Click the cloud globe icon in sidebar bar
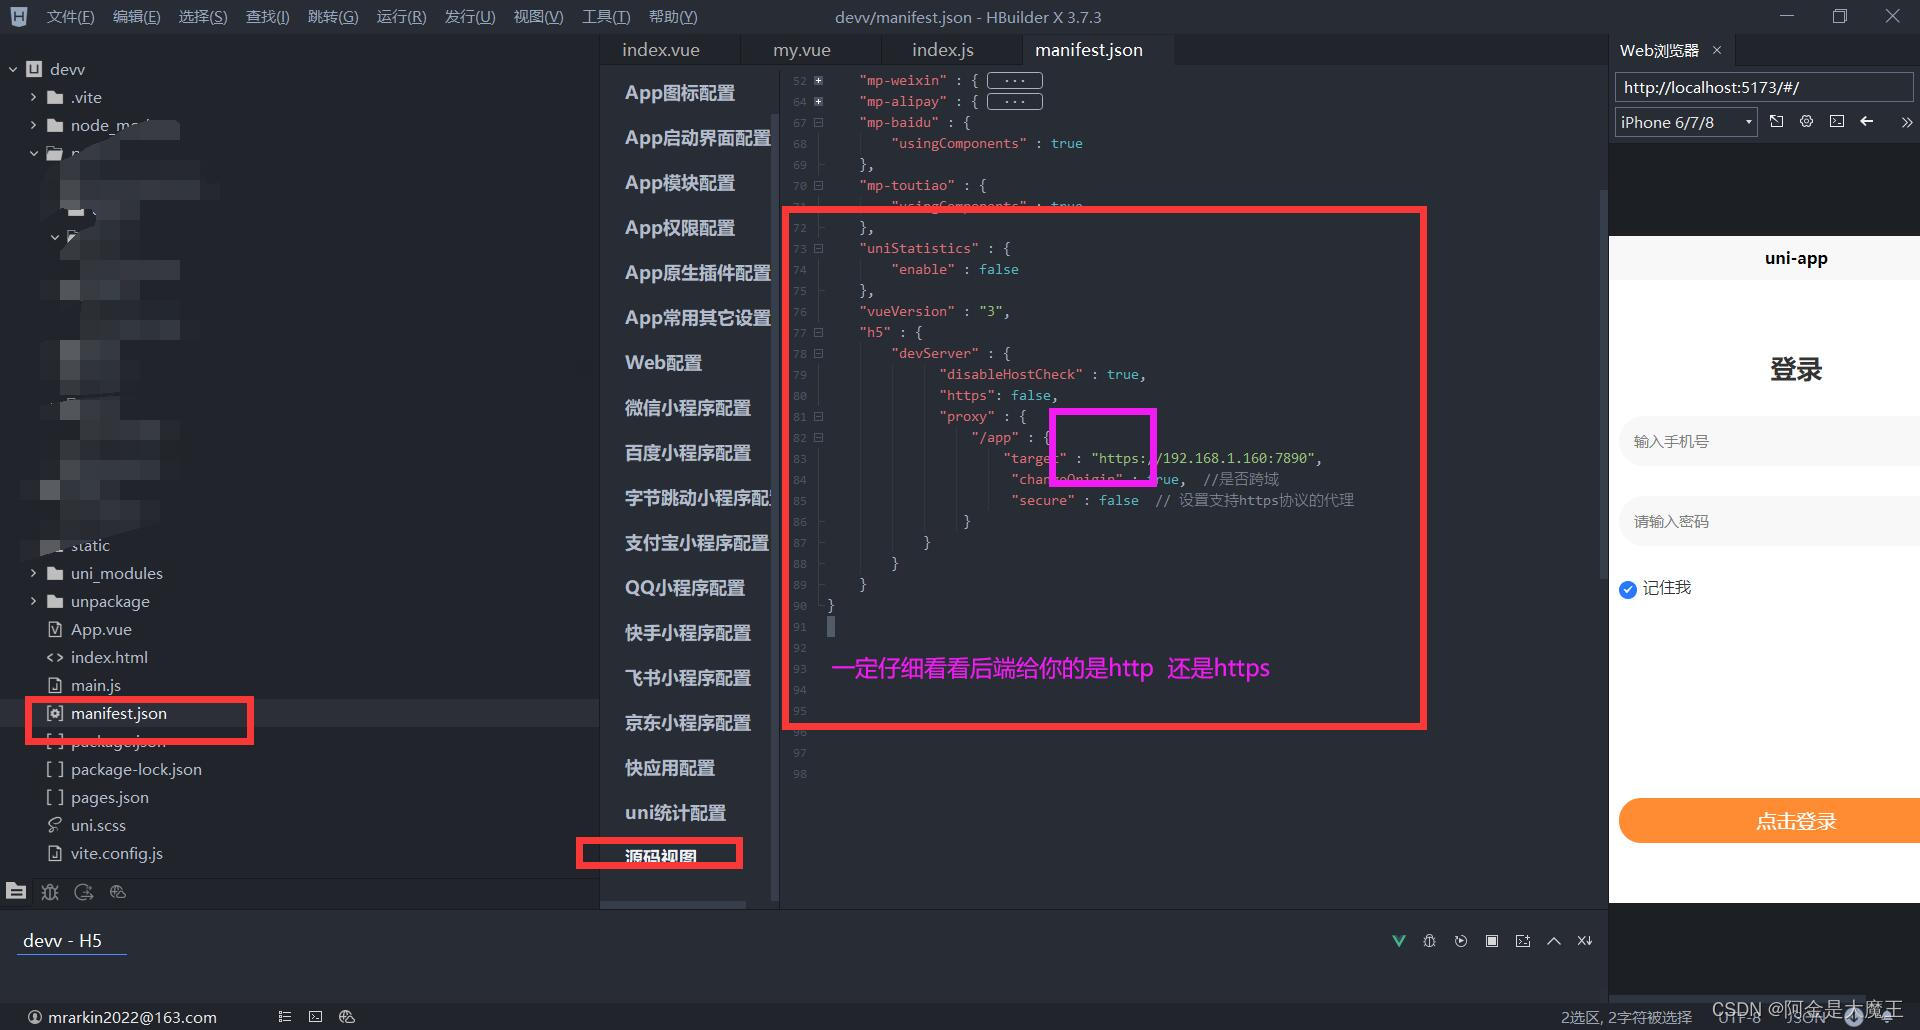This screenshot has height=1030, width=1920. point(118,892)
